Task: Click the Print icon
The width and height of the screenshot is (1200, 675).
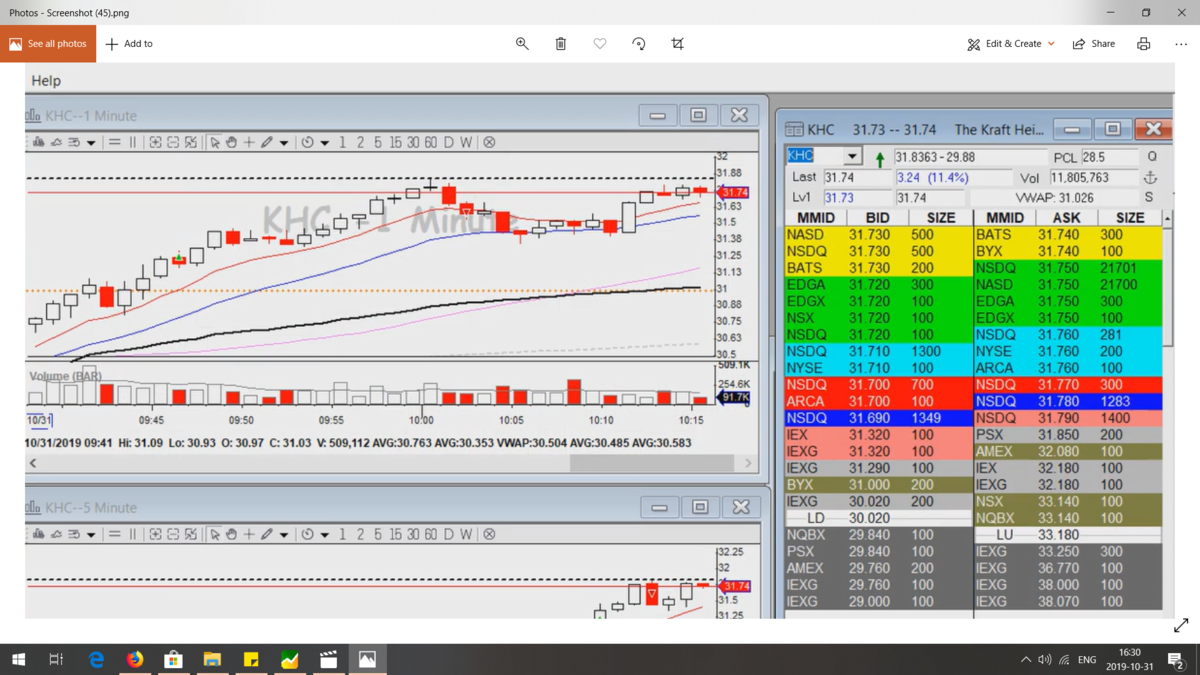Action: [x=1143, y=44]
